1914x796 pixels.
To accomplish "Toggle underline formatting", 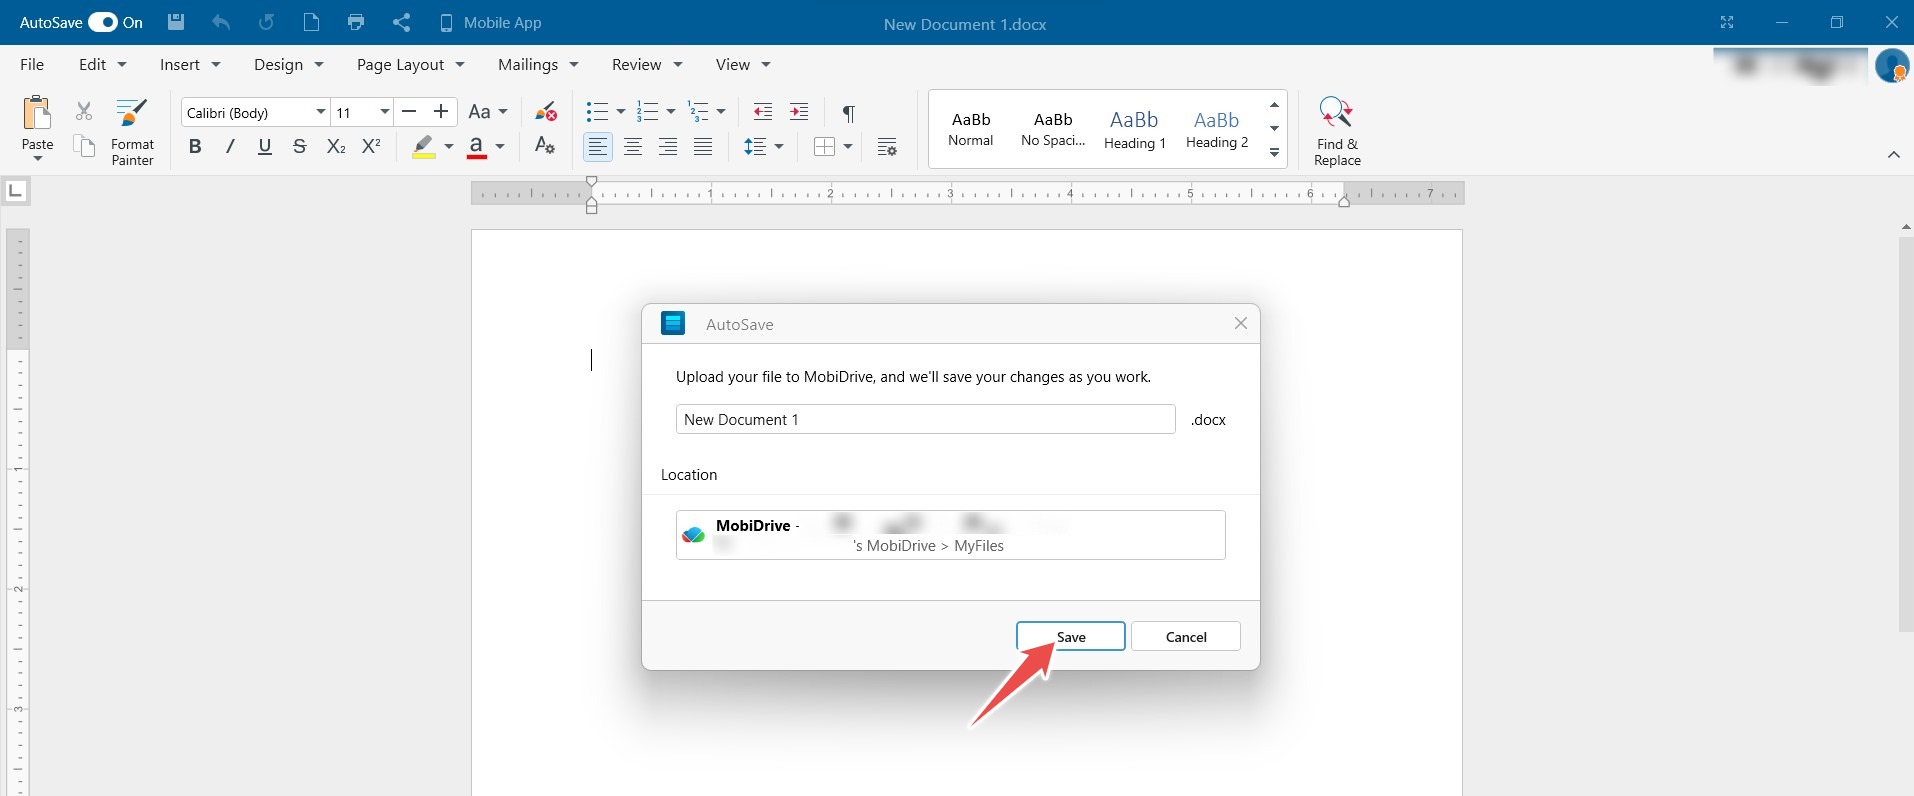I will point(265,147).
